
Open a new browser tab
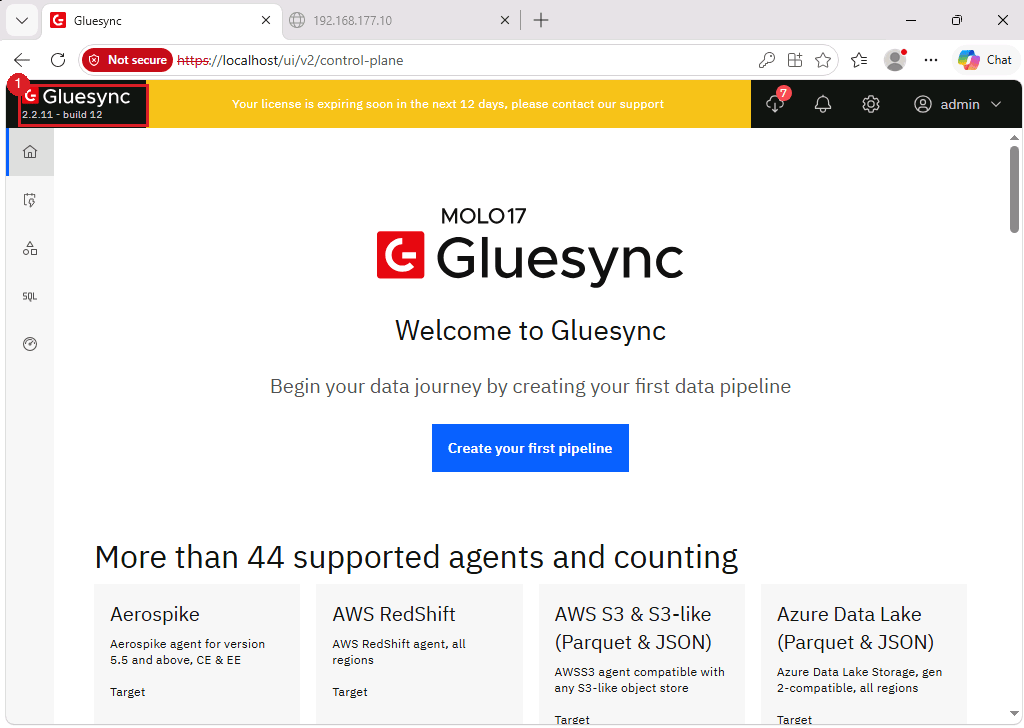[541, 20]
